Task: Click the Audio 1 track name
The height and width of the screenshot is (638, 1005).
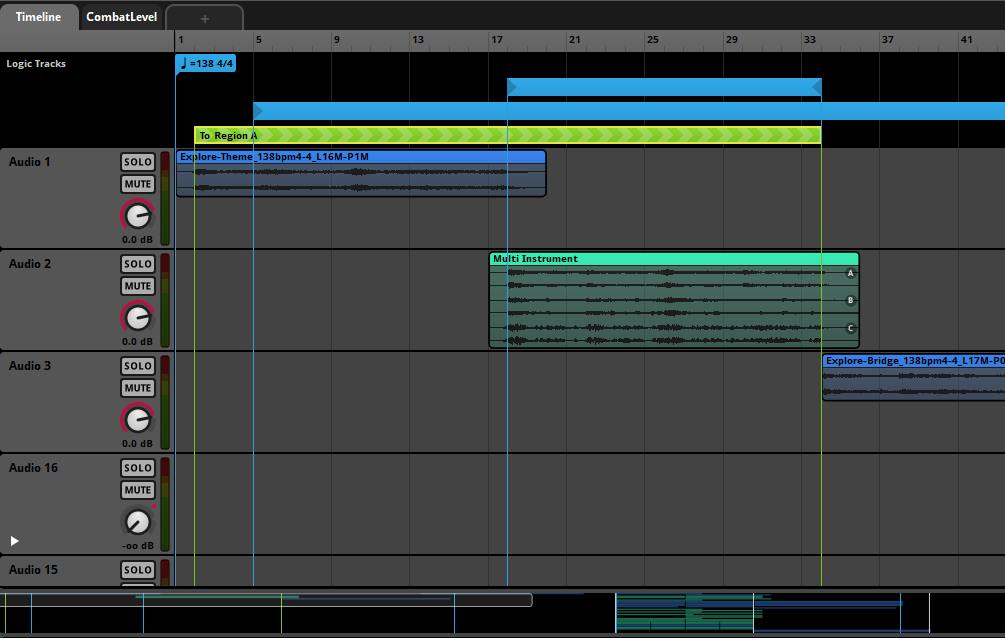Action: [29, 162]
